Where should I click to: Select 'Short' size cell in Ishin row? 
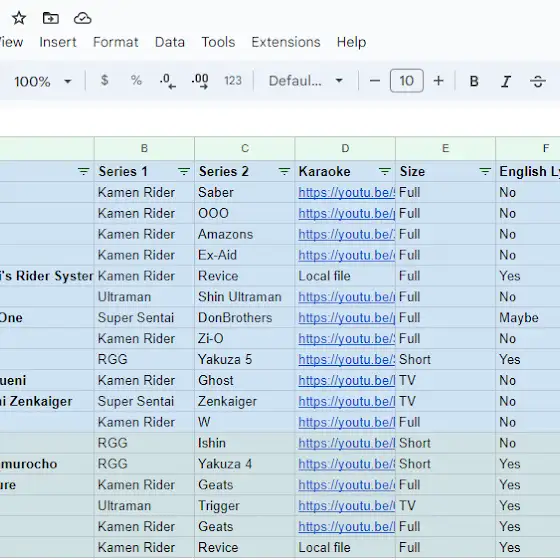445,443
